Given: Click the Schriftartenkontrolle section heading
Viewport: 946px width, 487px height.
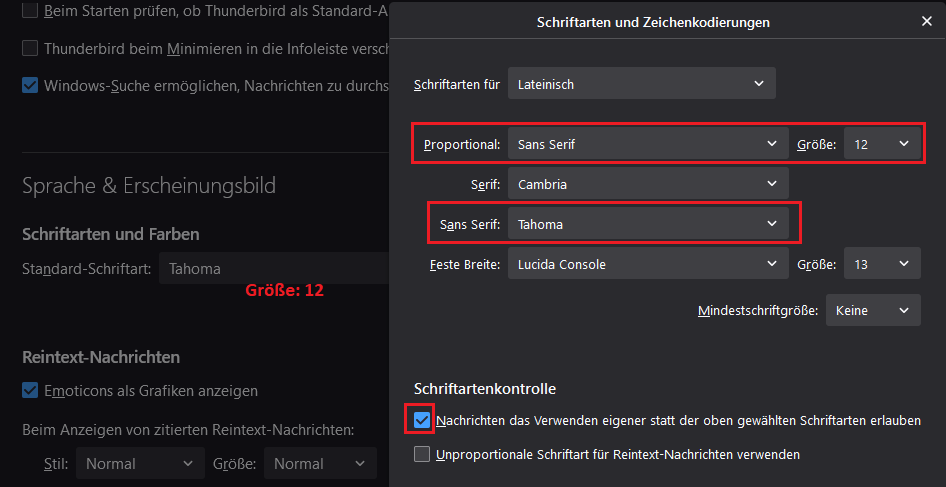Looking at the screenshot, I should [x=485, y=388].
